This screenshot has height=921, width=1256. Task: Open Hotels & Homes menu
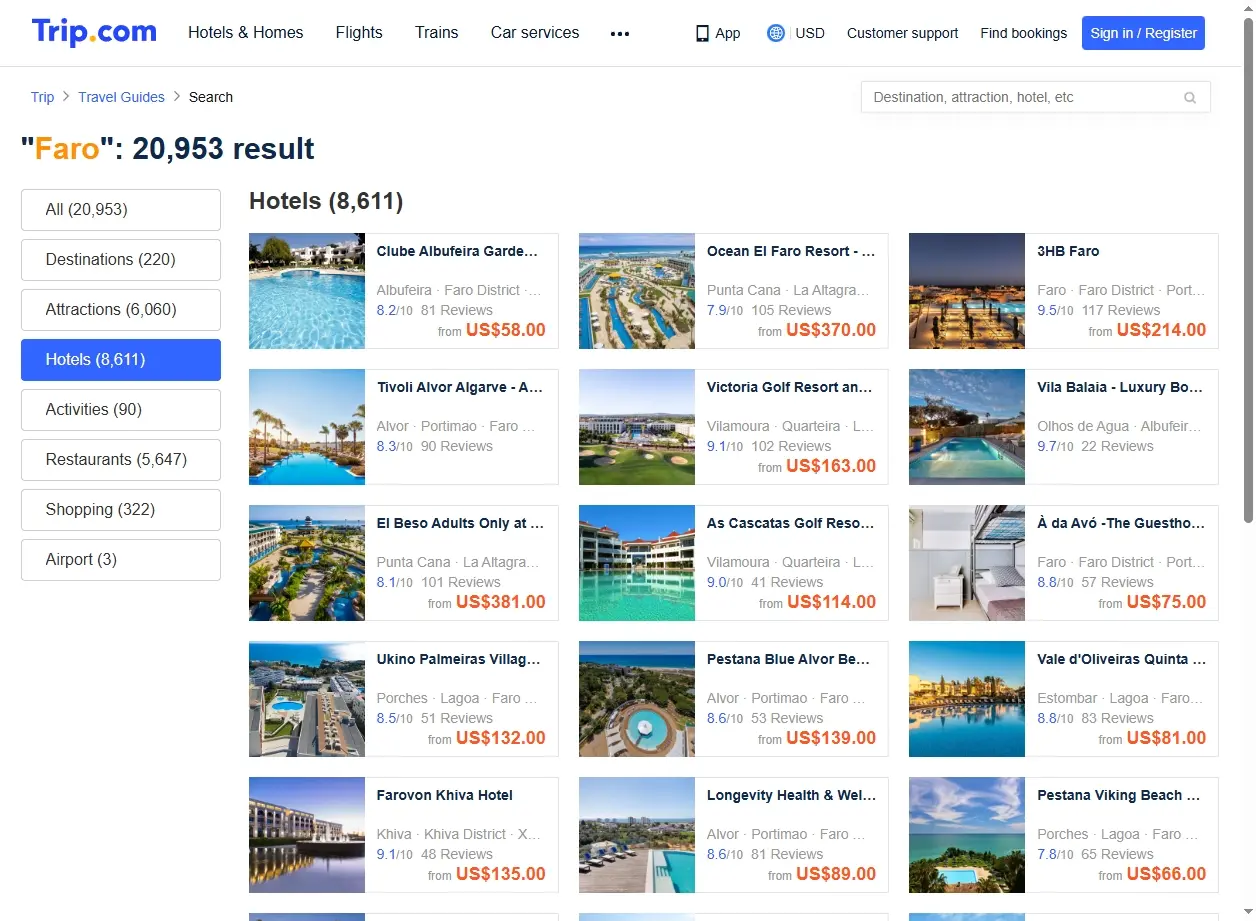click(x=246, y=32)
